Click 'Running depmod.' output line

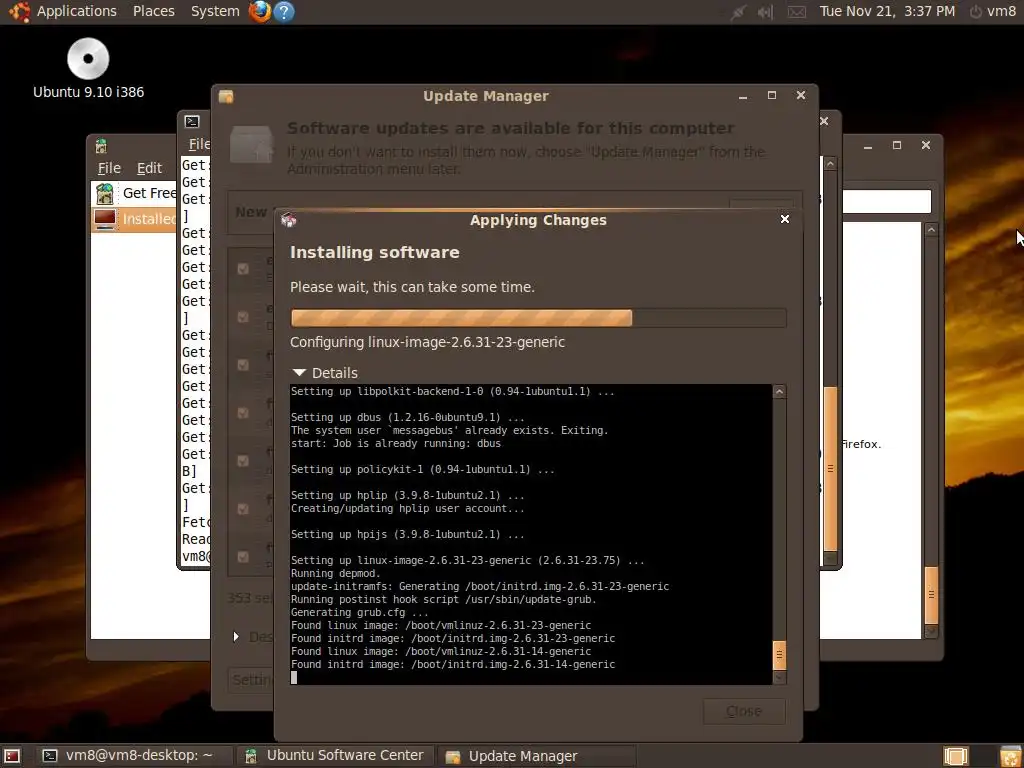click(x=335, y=573)
